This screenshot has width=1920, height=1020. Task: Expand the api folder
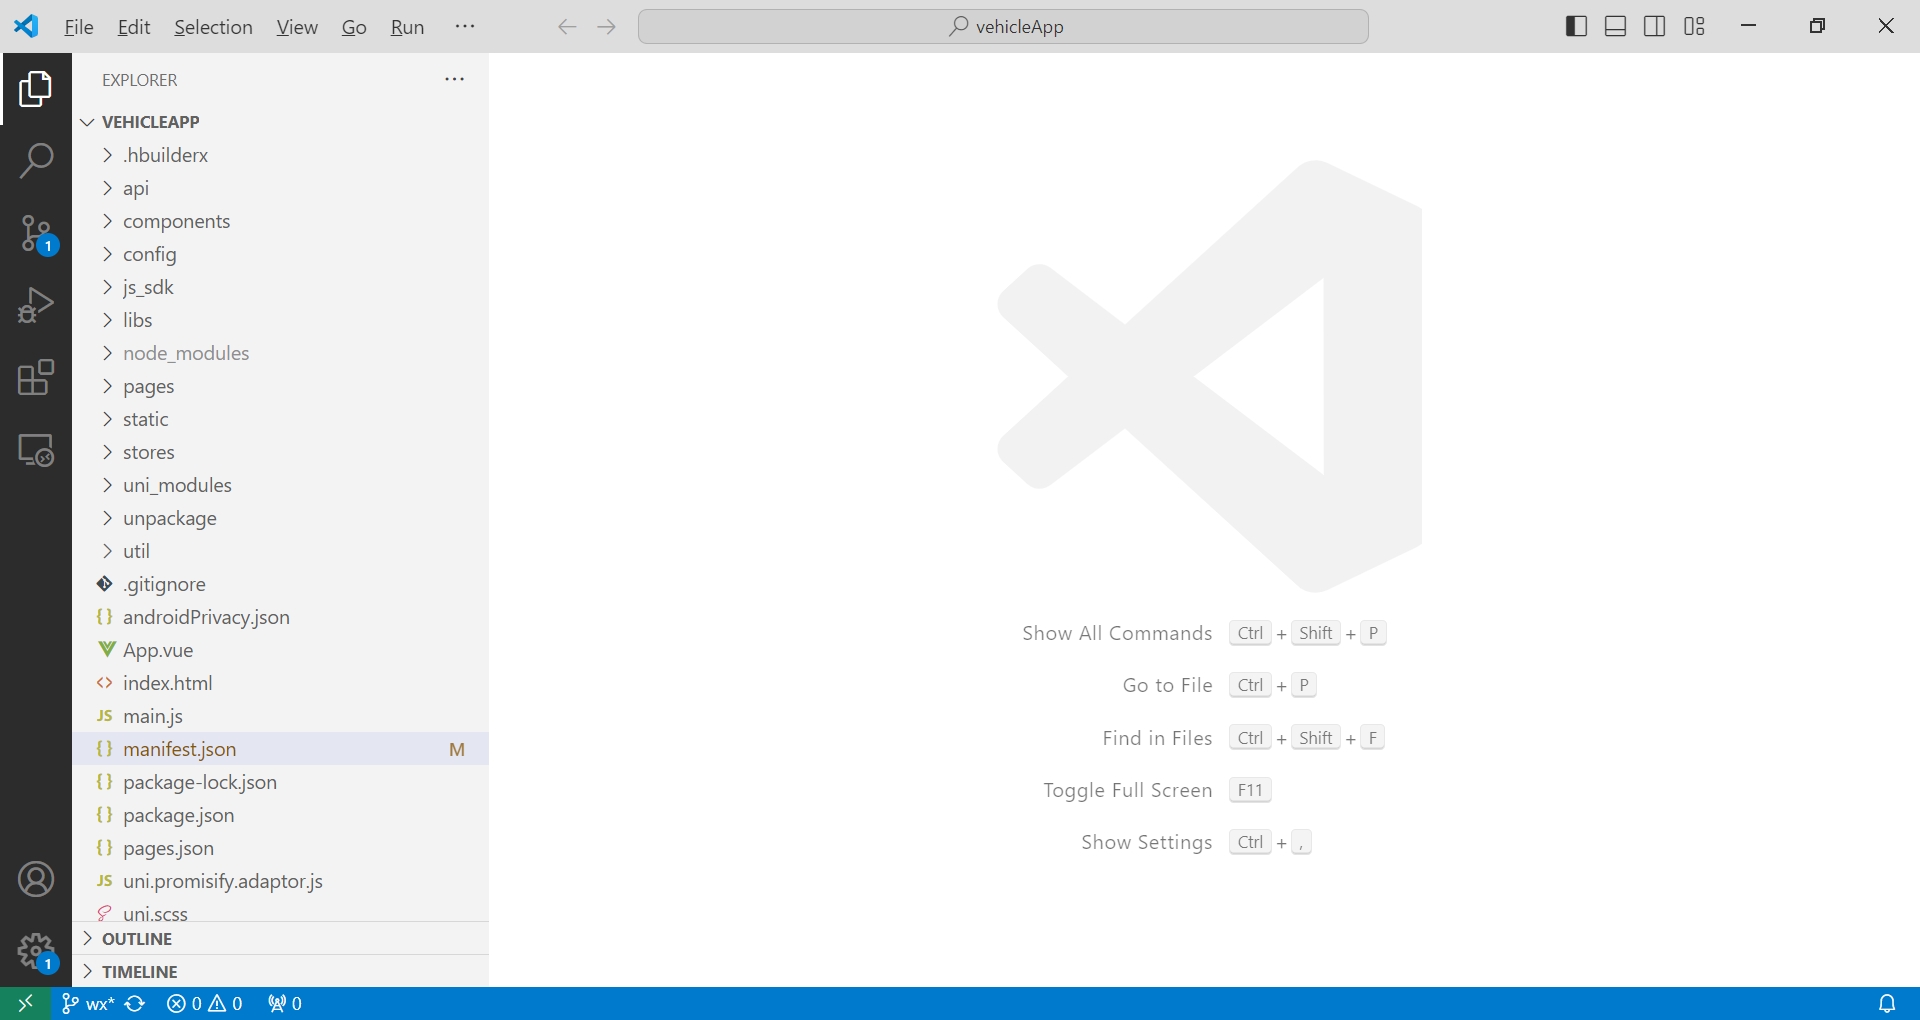[280, 188]
